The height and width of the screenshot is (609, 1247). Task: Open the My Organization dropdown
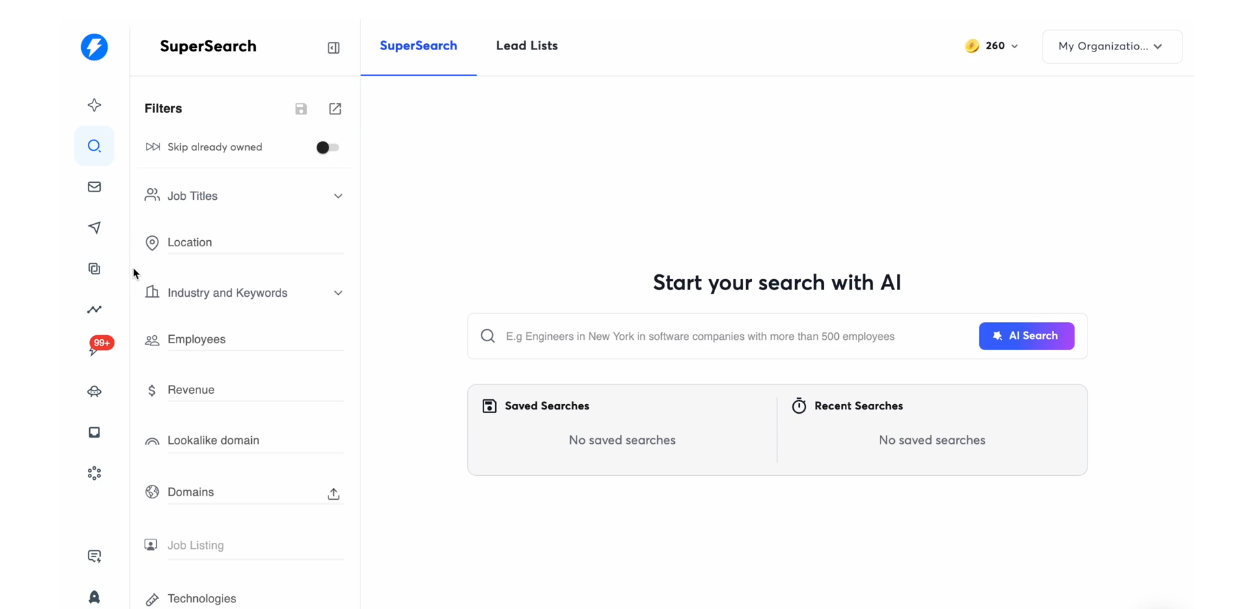pos(1112,46)
